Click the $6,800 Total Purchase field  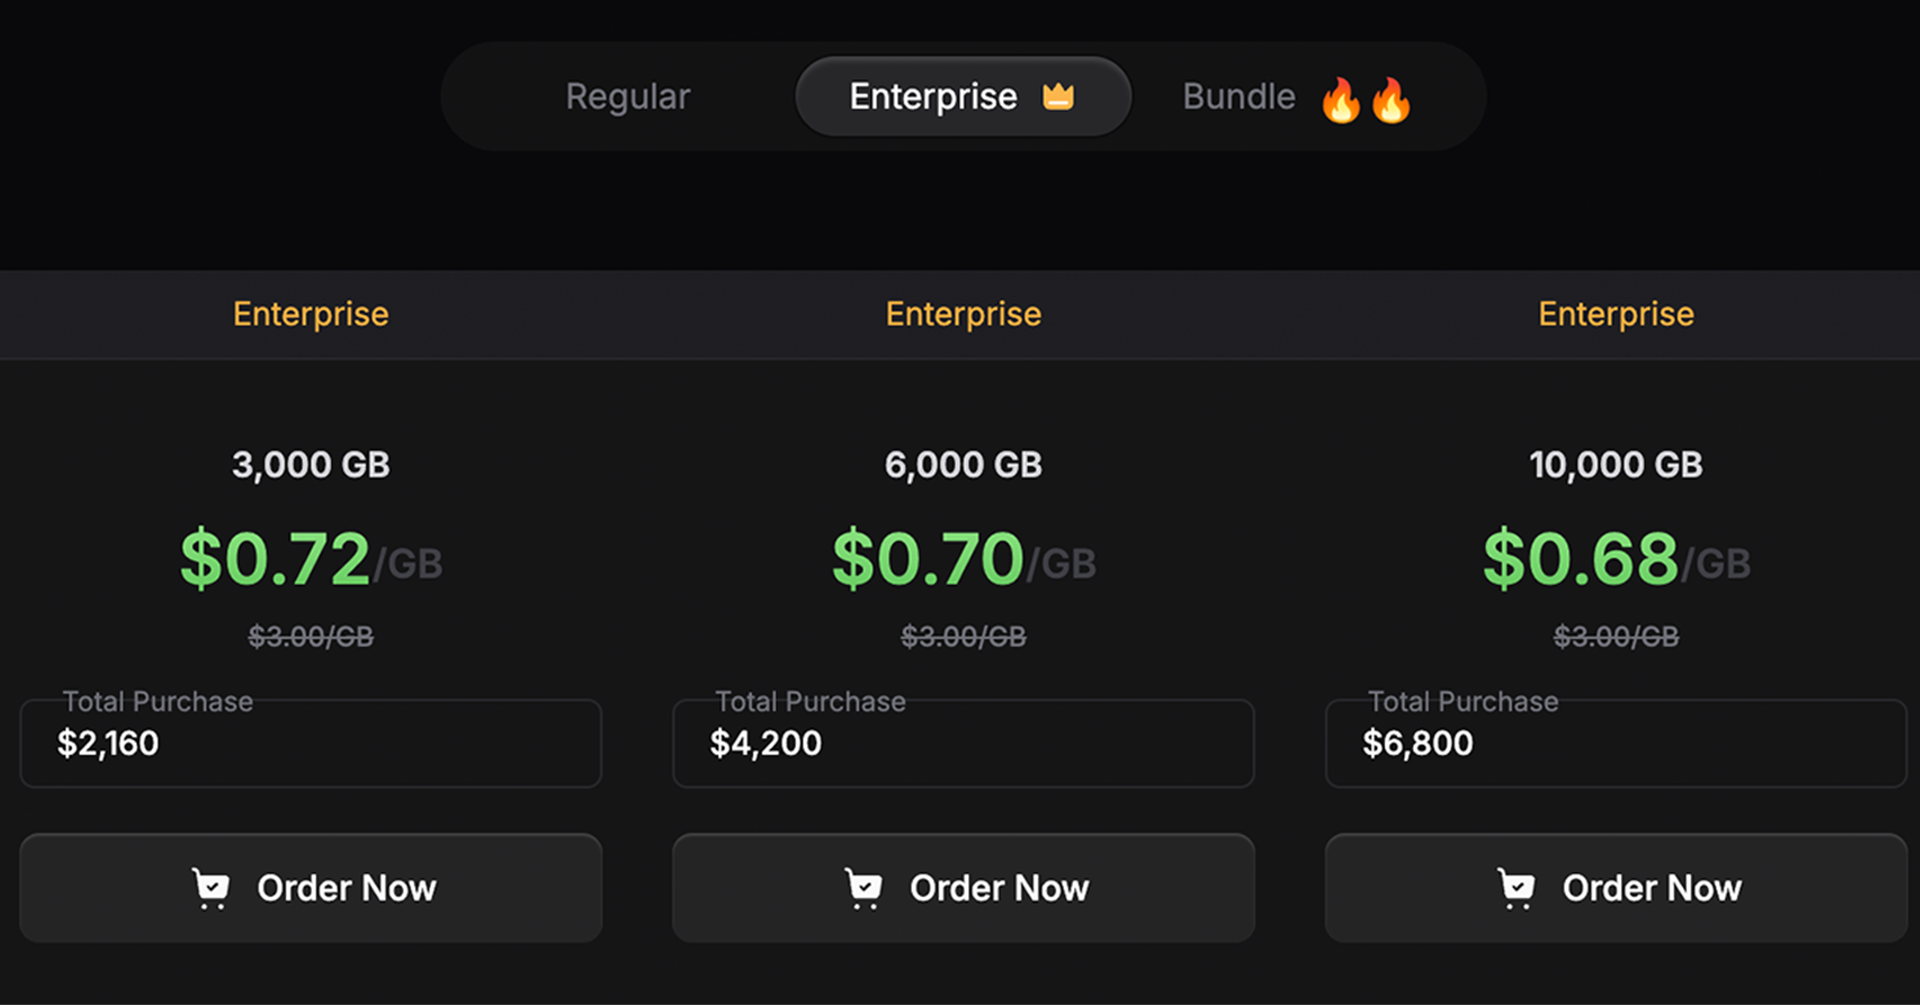pos(1615,743)
